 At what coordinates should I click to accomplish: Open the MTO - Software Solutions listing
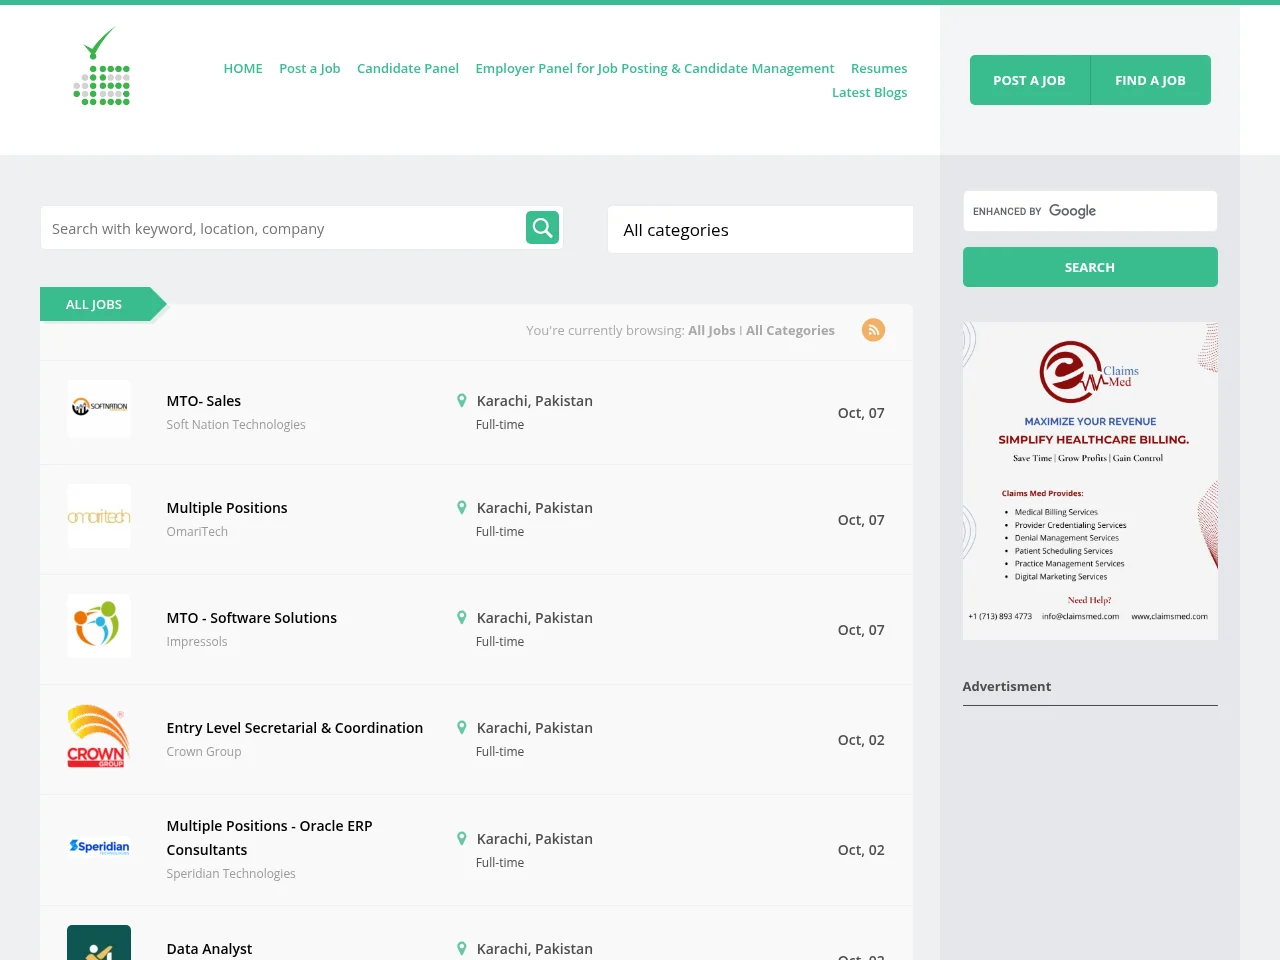(252, 618)
